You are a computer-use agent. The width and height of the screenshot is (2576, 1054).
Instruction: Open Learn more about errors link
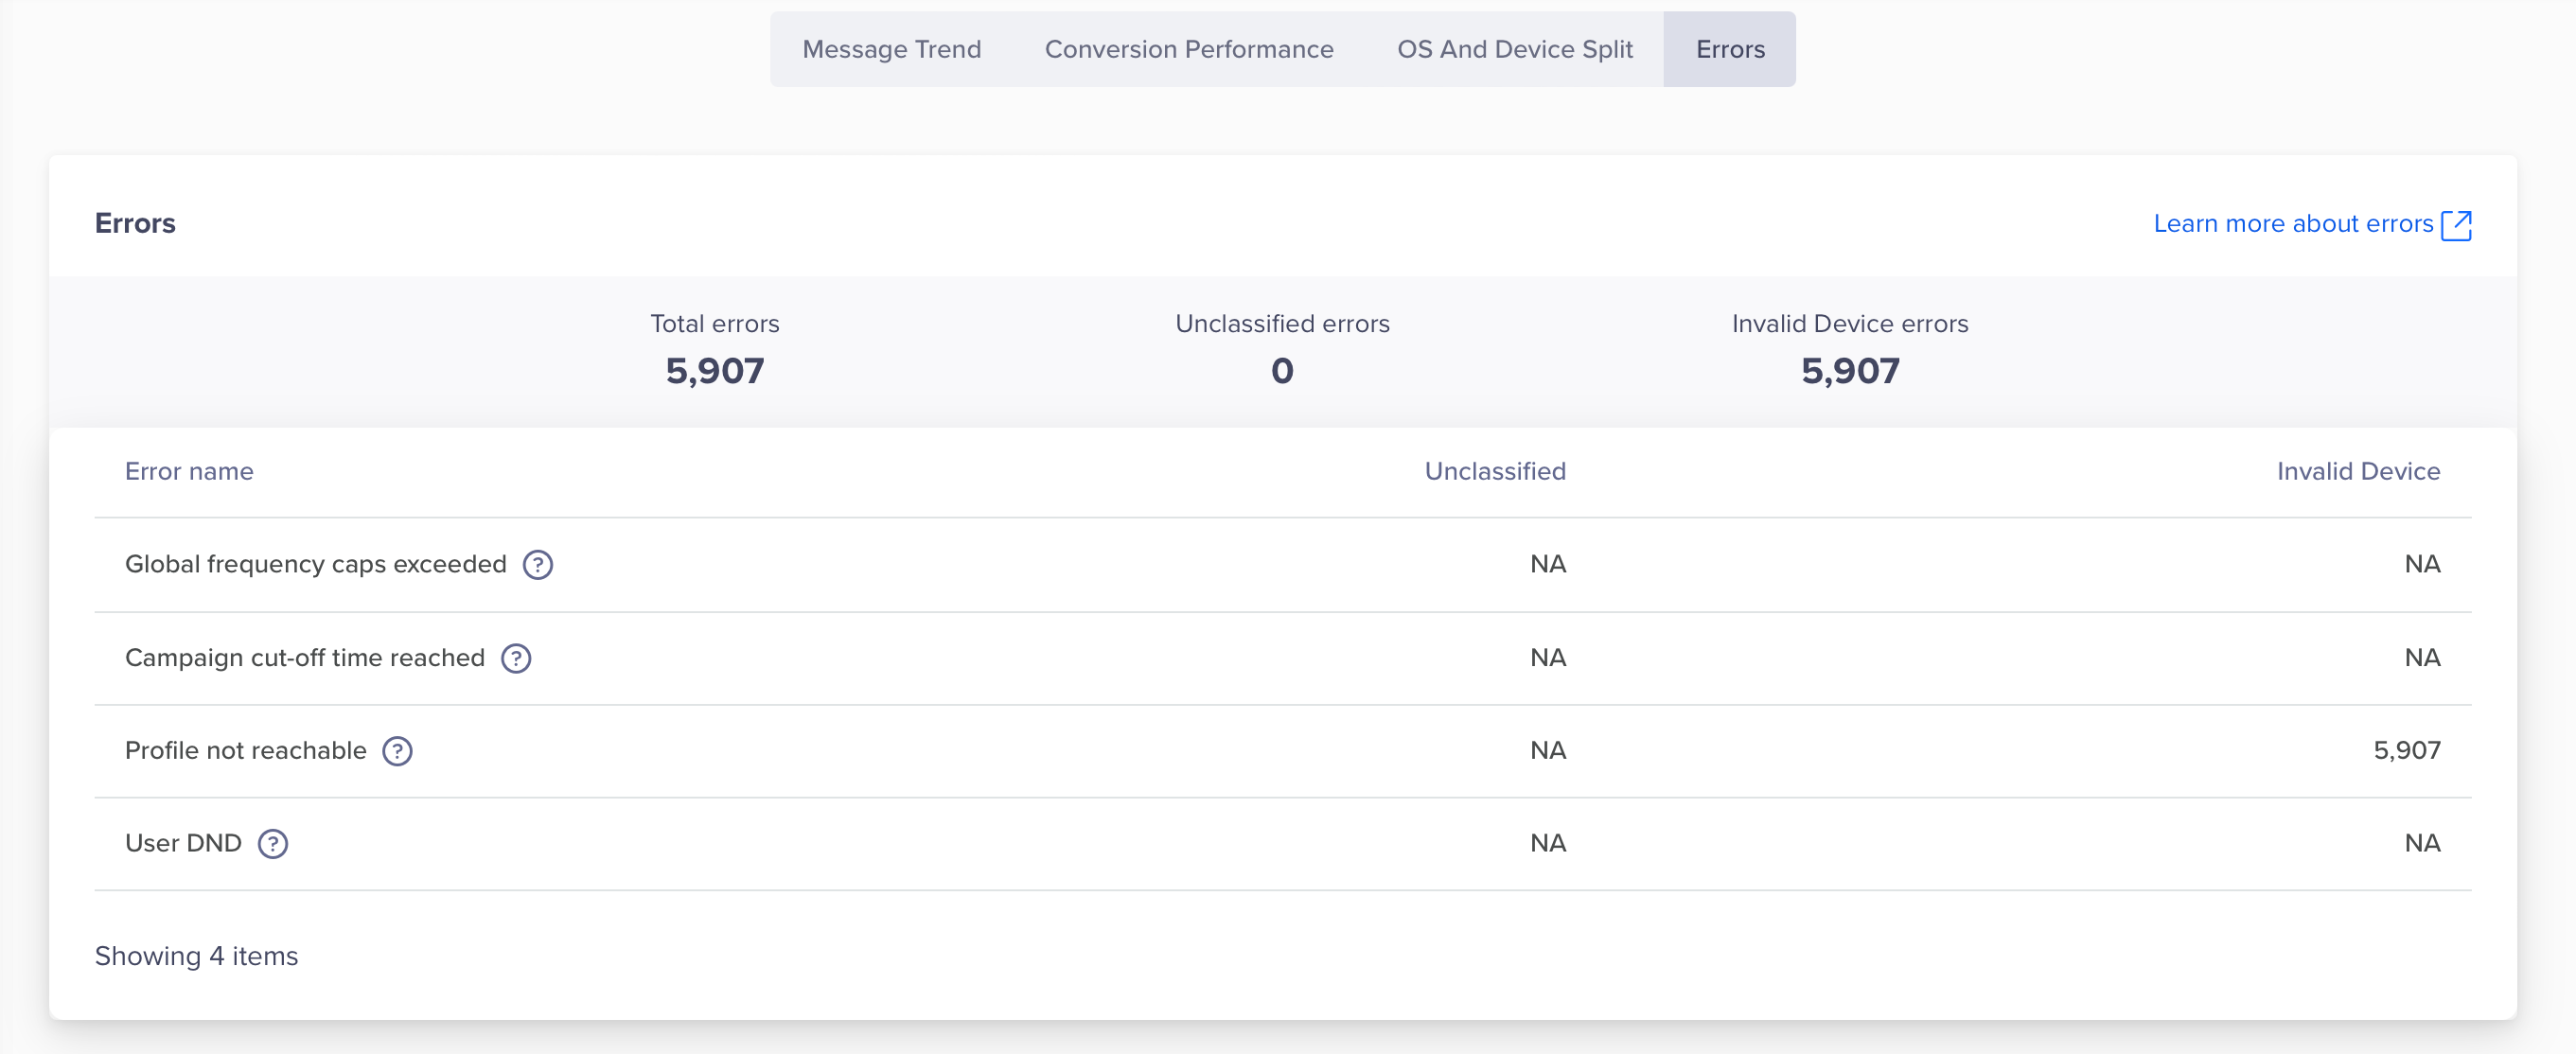2292,224
